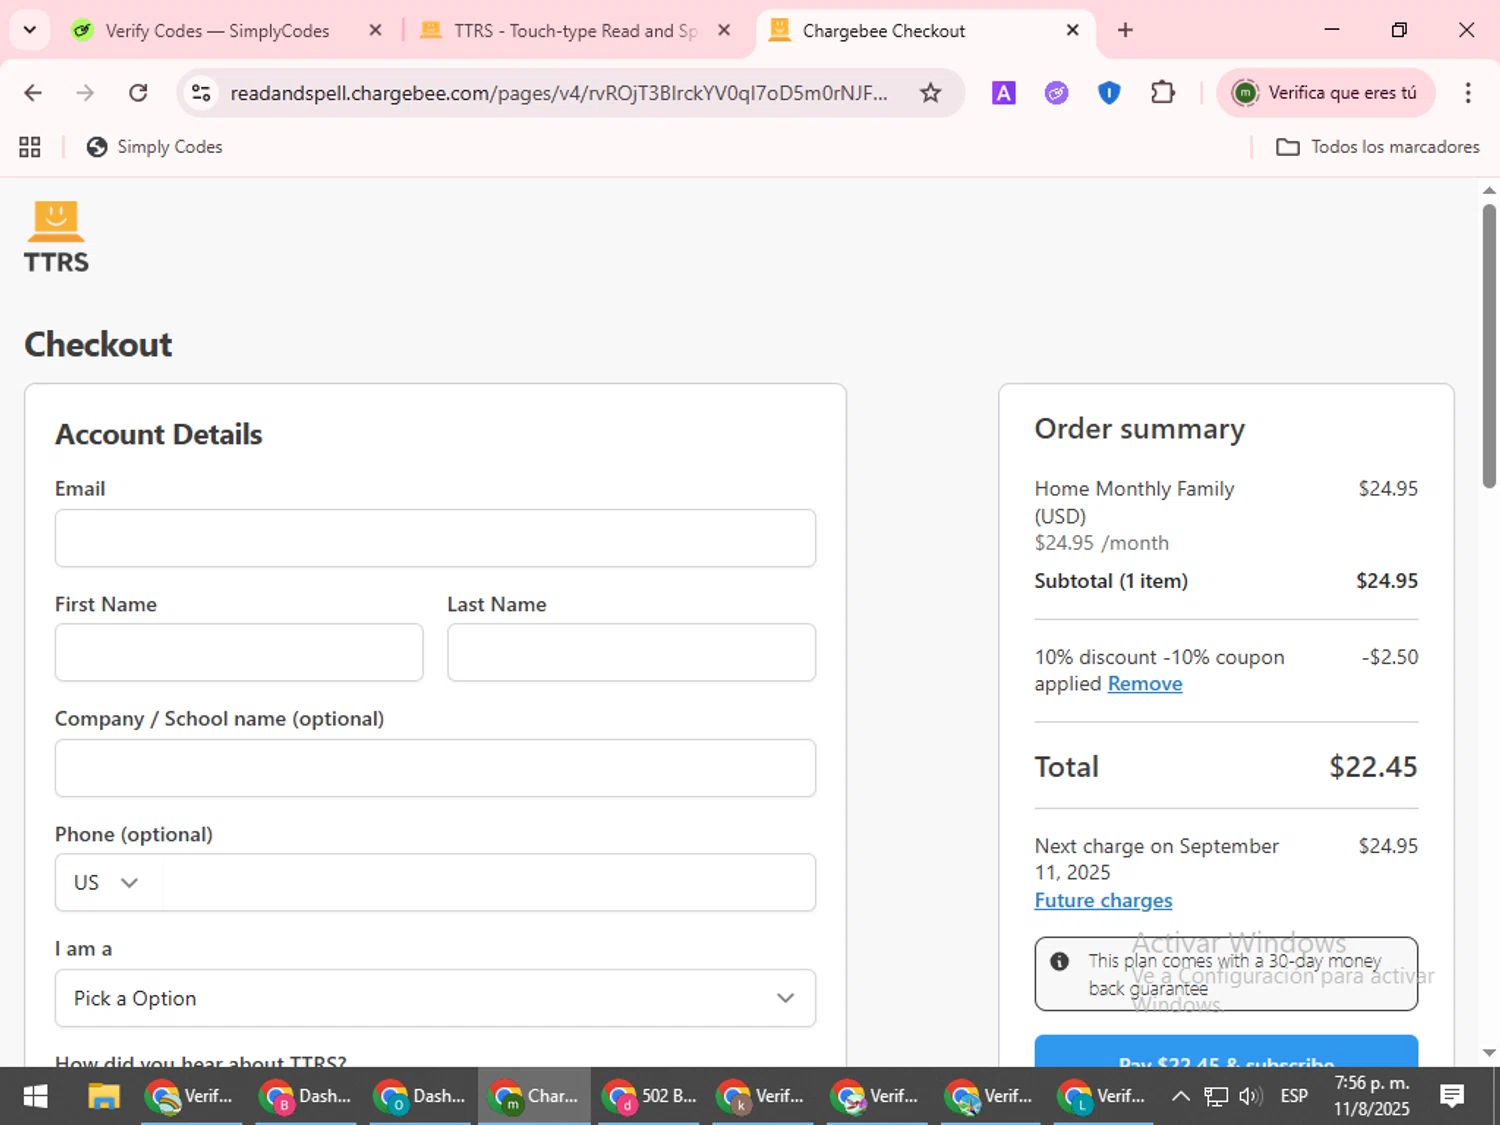
Task: Click the info icon in guarantee notice
Action: coord(1059,961)
